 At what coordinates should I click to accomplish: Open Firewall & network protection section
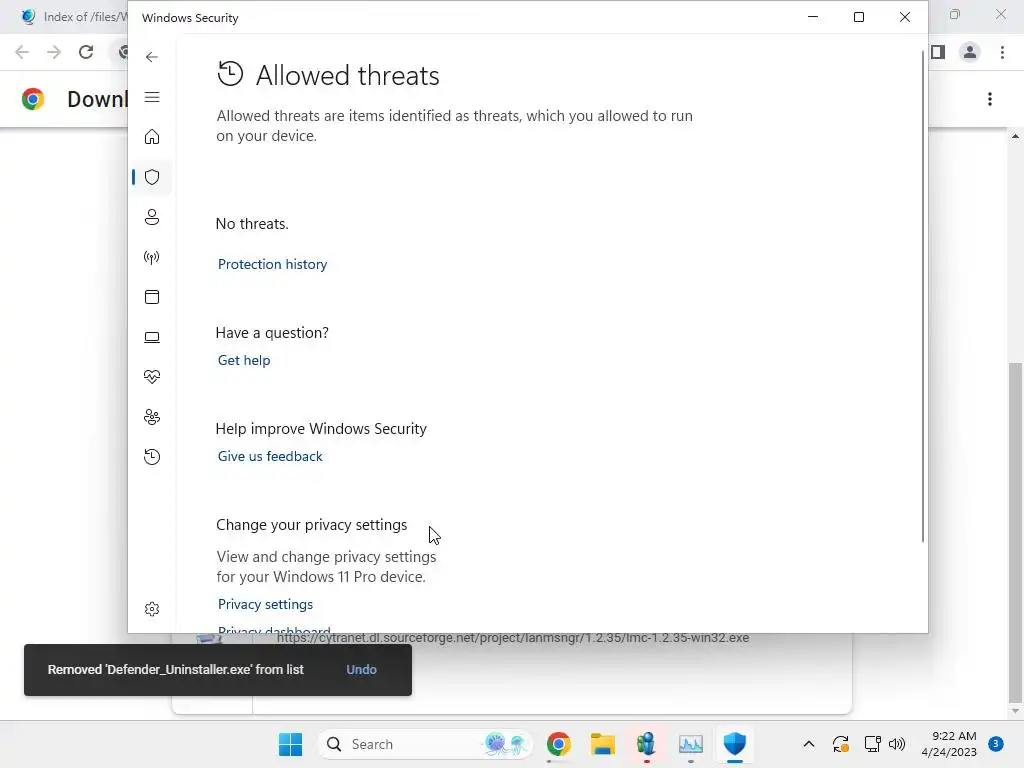tap(152, 257)
